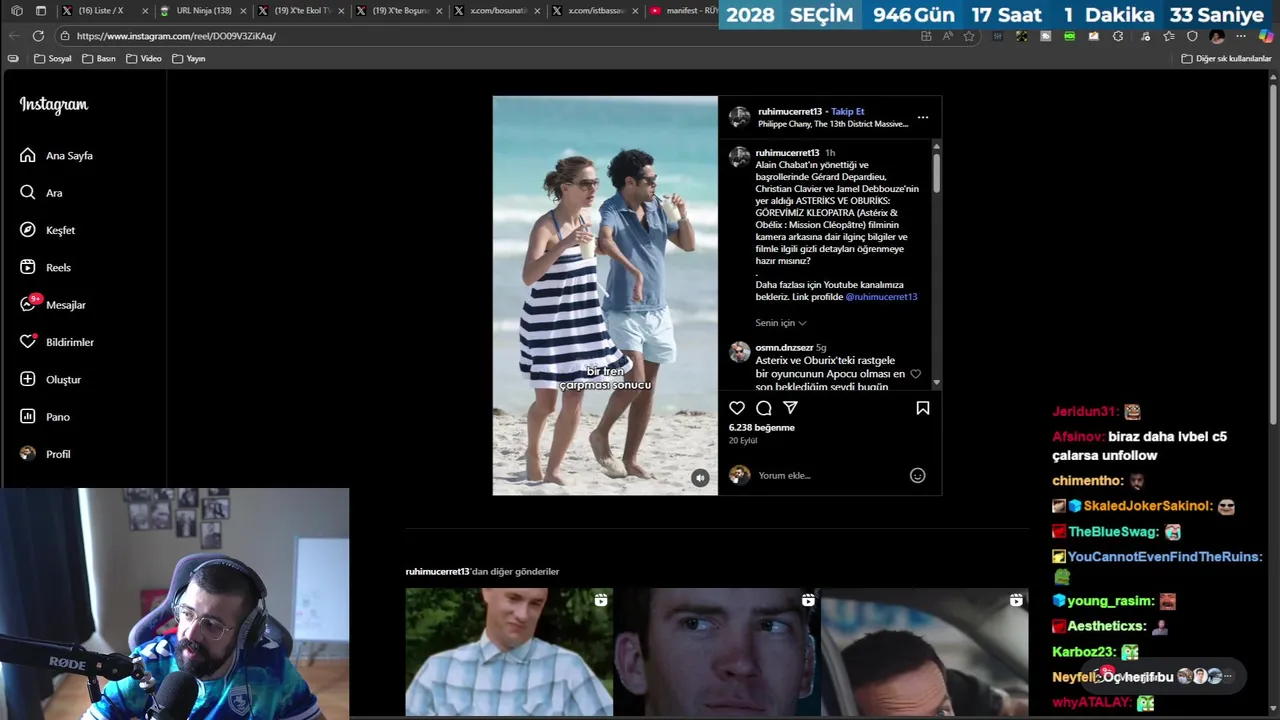Open the car driver reel thumbnail

(925, 652)
